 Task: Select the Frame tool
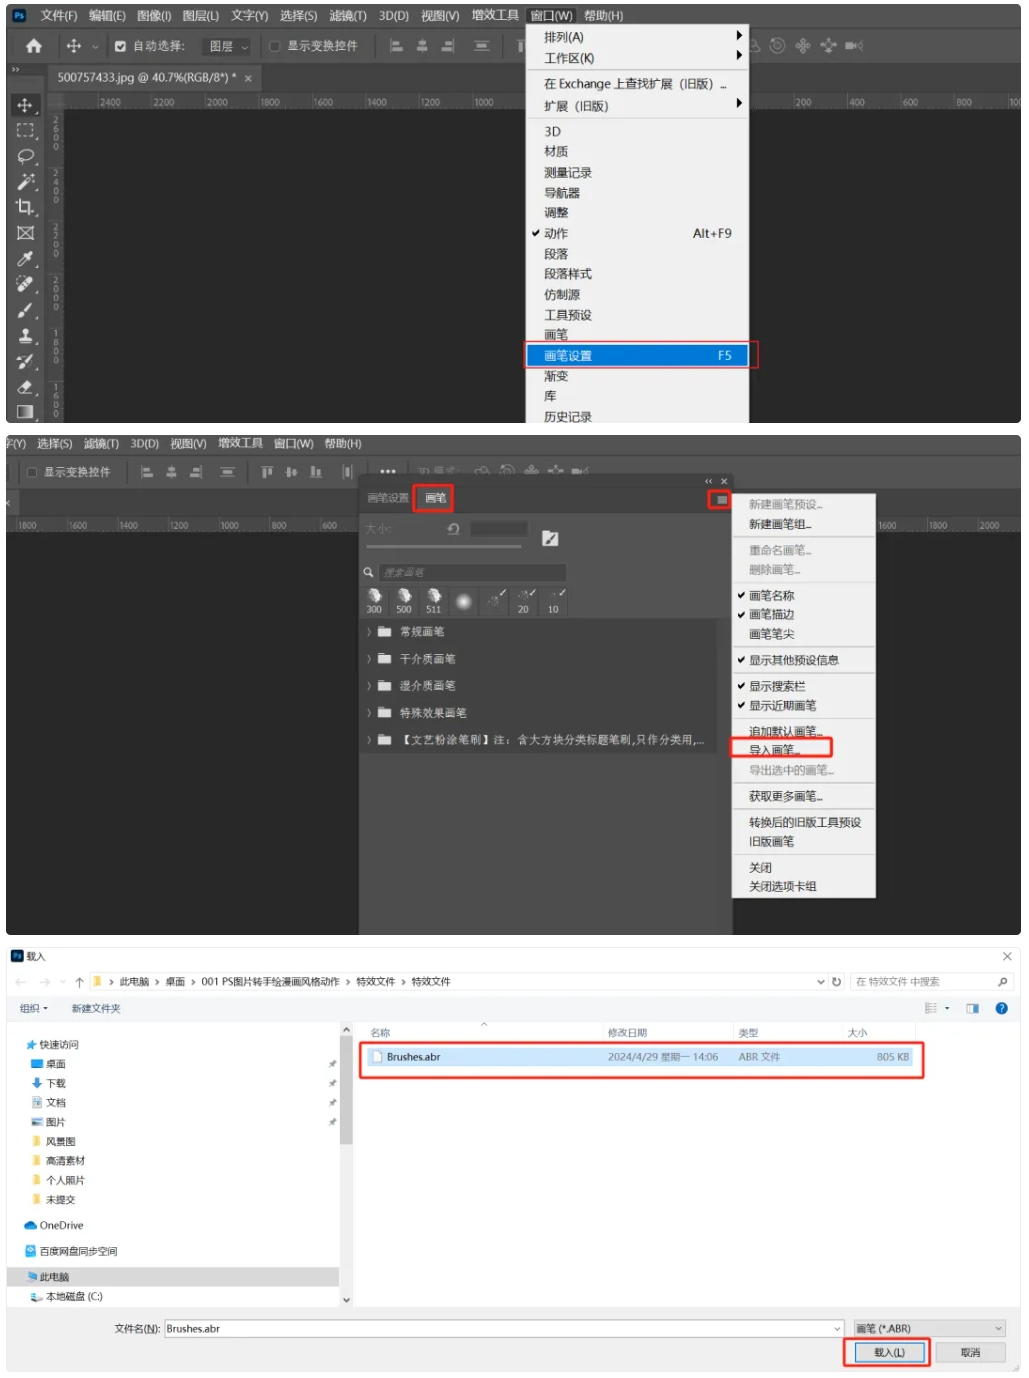click(25, 233)
